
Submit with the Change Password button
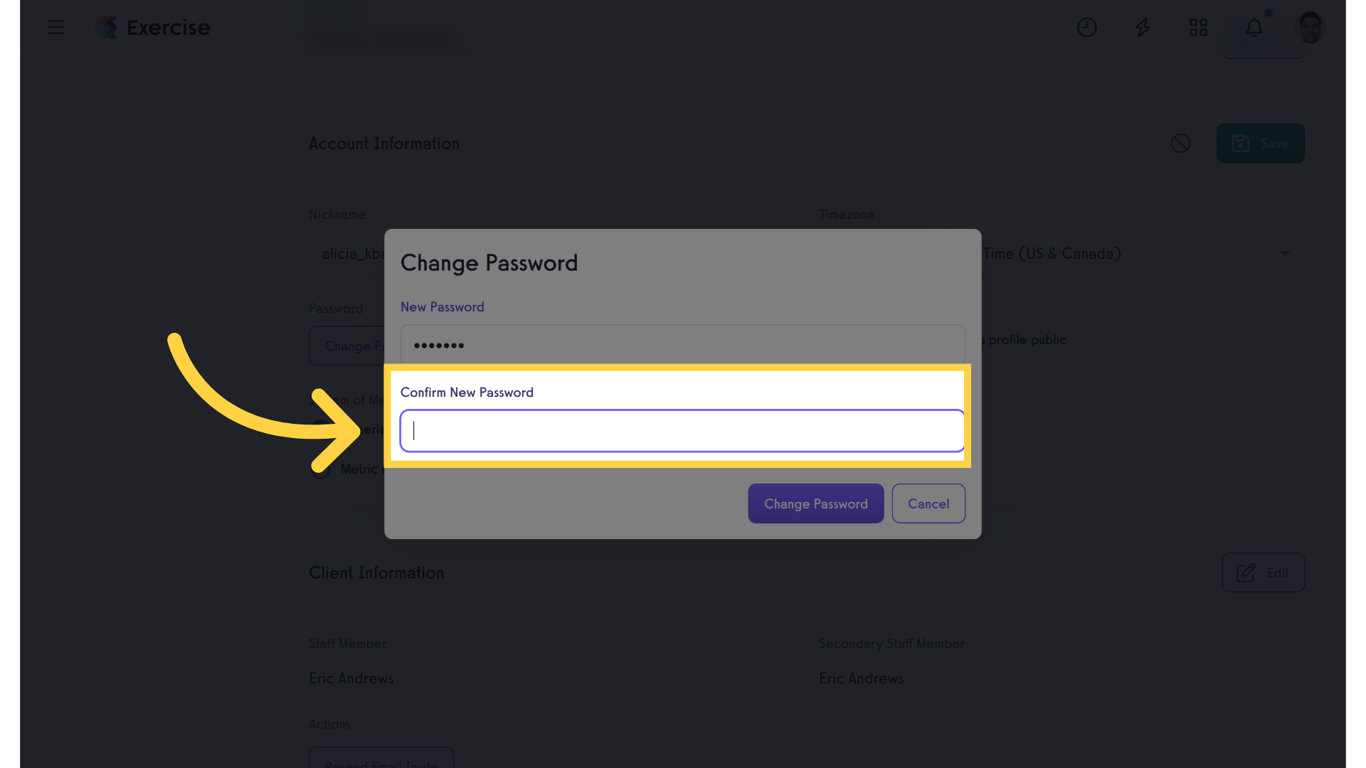coord(815,503)
